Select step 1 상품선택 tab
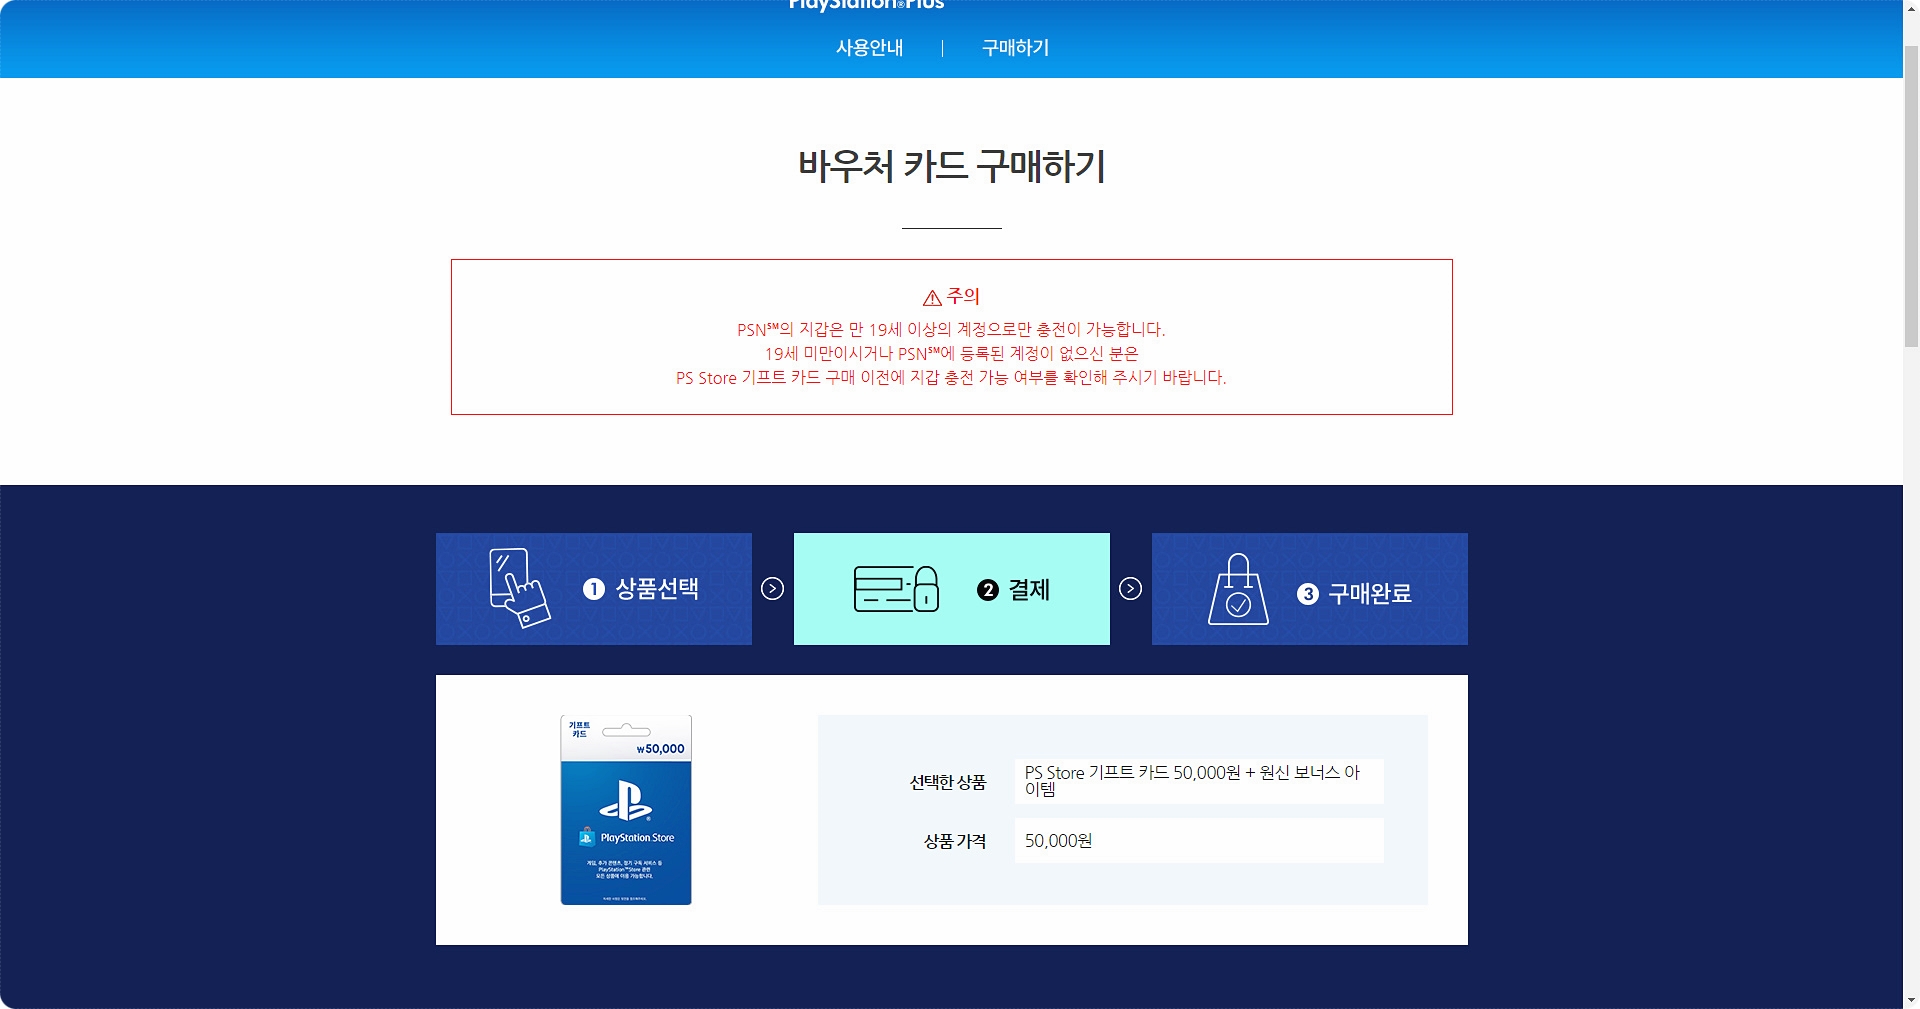The width and height of the screenshot is (1920, 1009). (594, 589)
